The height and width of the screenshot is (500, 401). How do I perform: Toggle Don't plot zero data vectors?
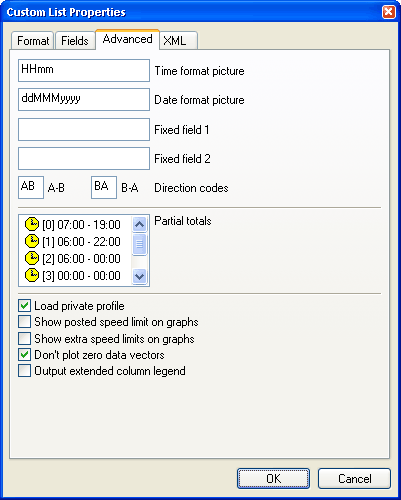pos(25,355)
